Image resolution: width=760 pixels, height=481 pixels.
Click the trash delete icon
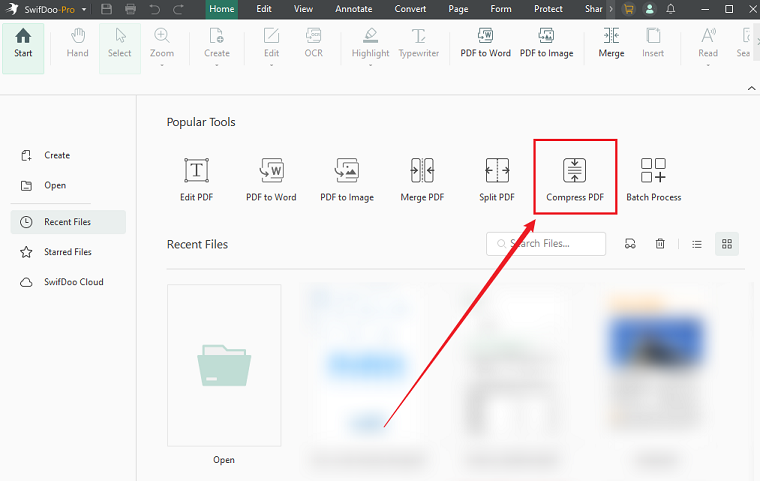pos(660,244)
